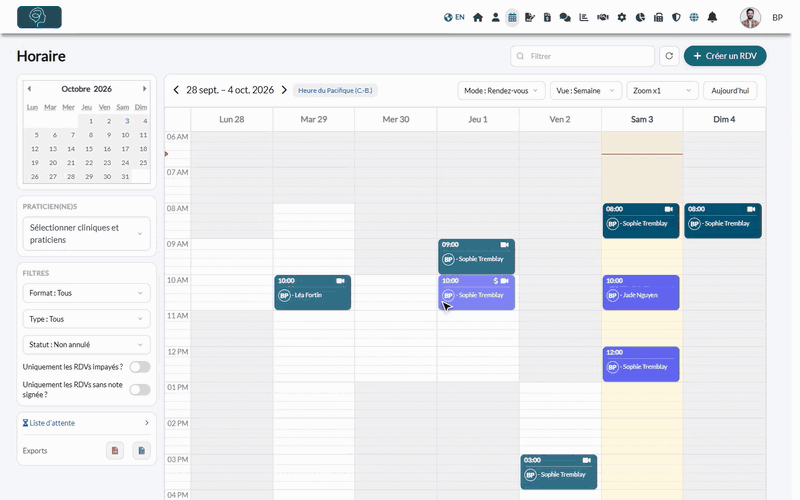Select the Dim 4 column header
This screenshot has width=800, height=500.
click(724, 119)
